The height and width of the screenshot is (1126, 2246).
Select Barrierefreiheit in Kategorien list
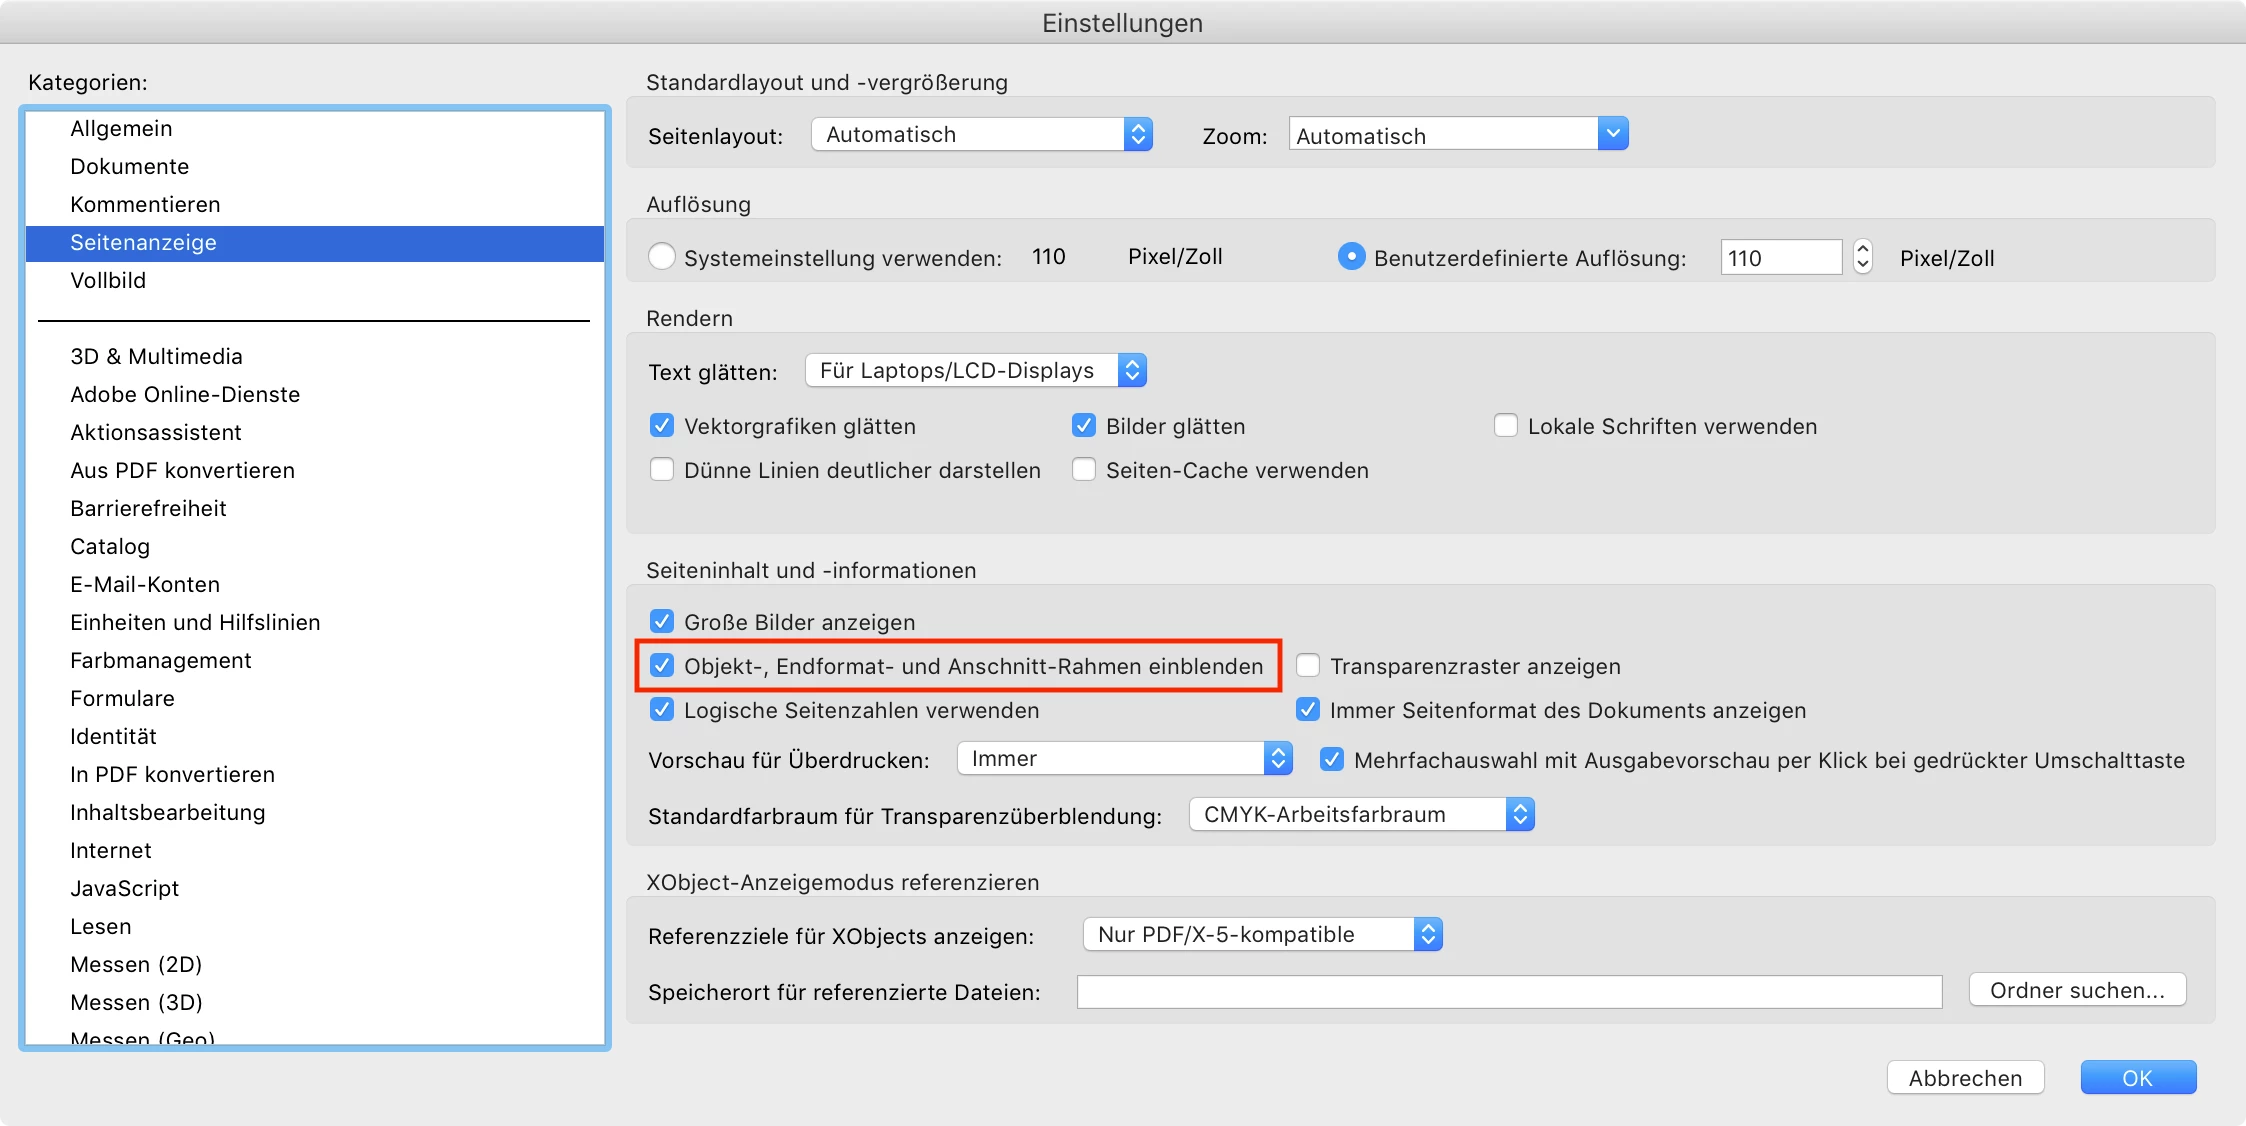pos(148,508)
